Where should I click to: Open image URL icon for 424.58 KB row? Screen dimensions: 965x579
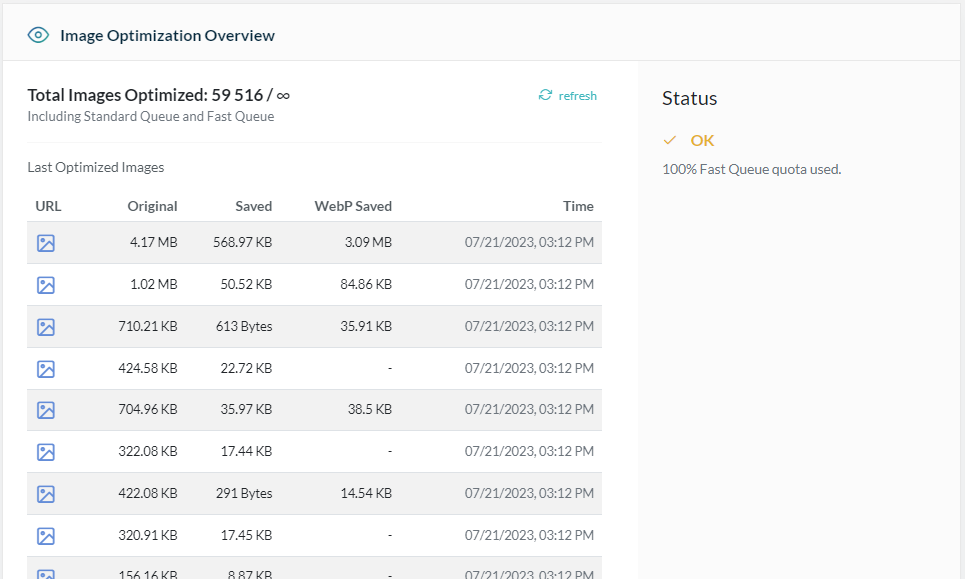(x=46, y=369)
